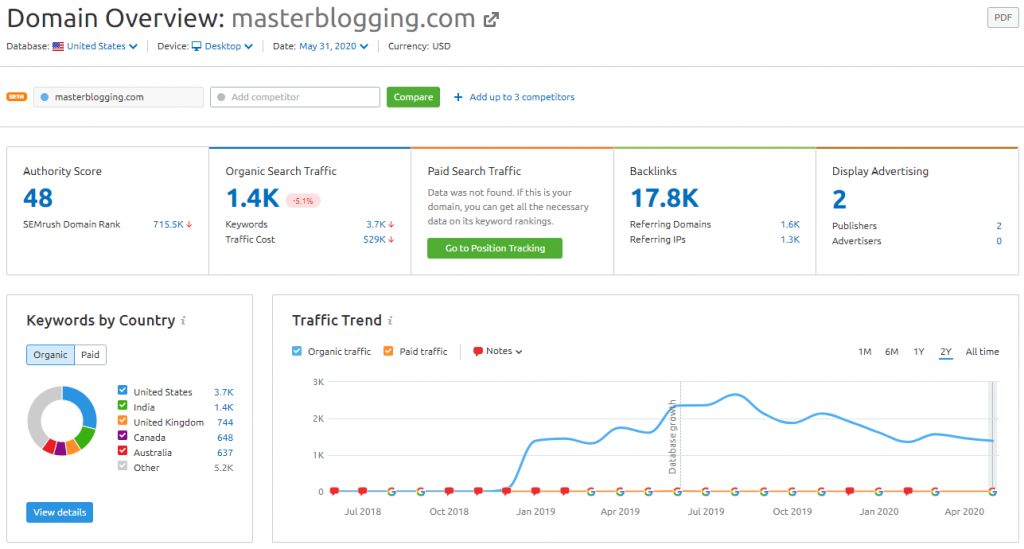Click the View details button
The image size is (1024, 549).
click(59, 512)
